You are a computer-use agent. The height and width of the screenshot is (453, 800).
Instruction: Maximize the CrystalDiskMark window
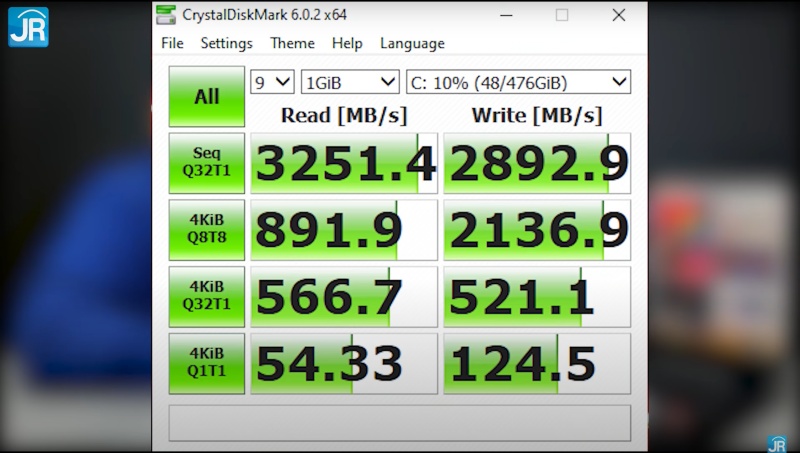562,15
